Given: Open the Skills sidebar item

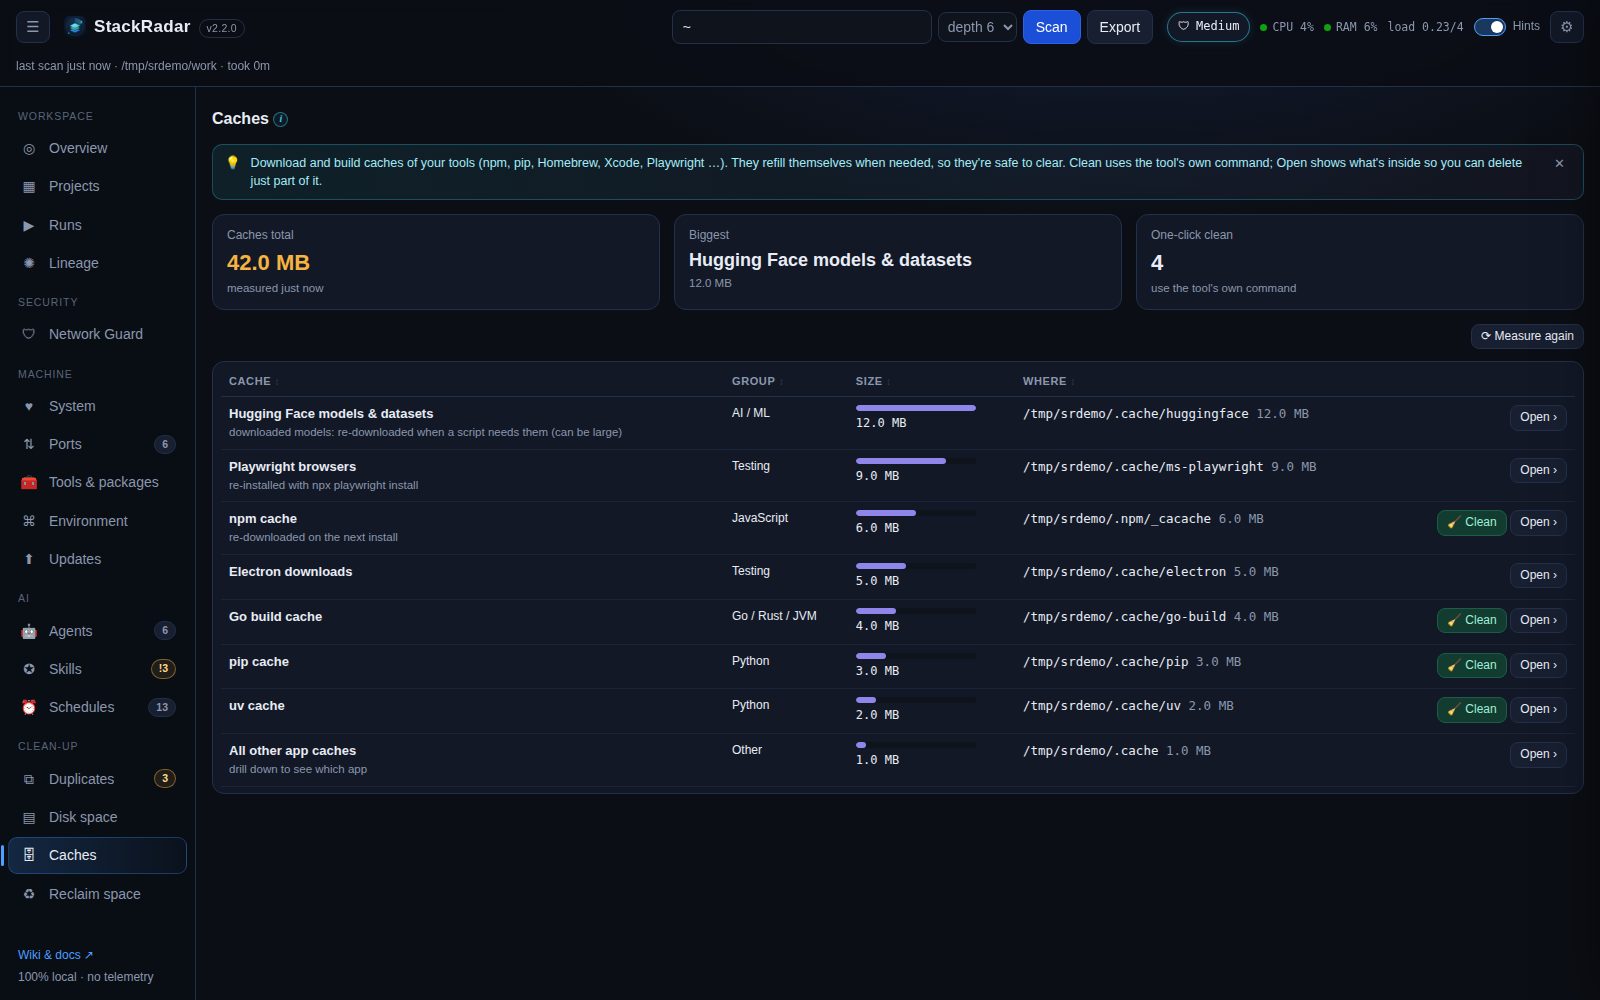Looking at the screenshot, I should point(98,669).
